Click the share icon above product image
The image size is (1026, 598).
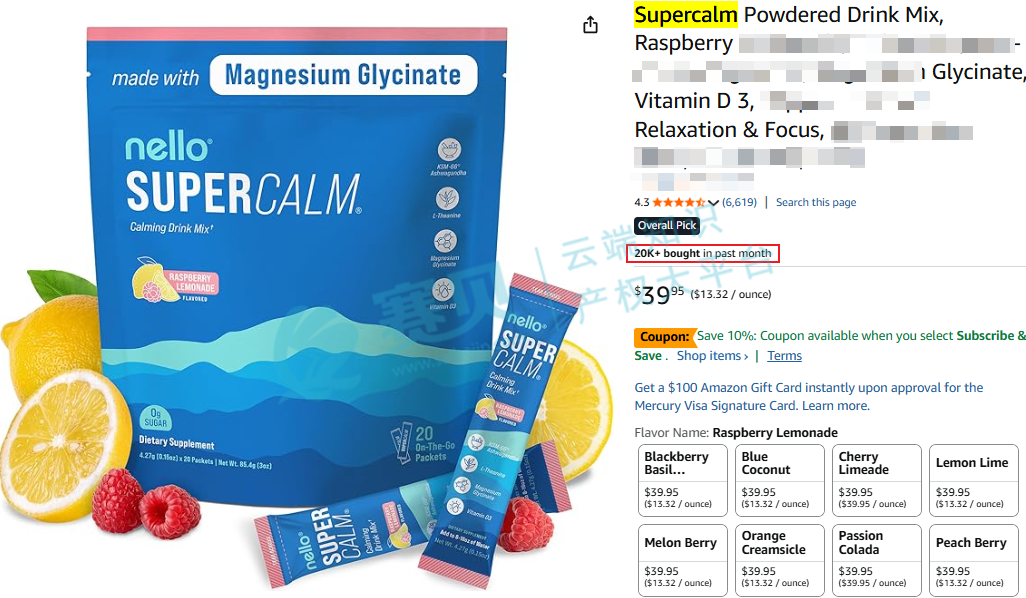pos(590,25)
